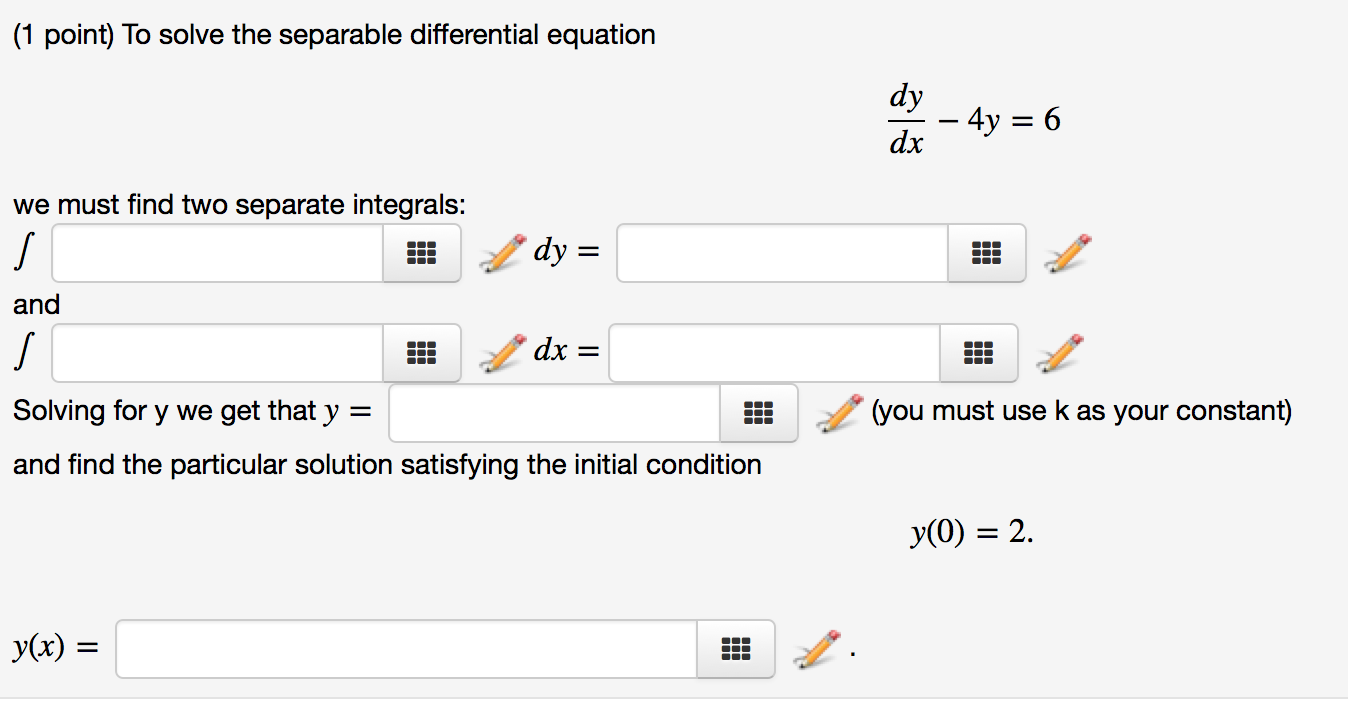This screenshot has height=706, width=1348.
Task: Click inside the dx integrand input box
Action: [215, 353]
